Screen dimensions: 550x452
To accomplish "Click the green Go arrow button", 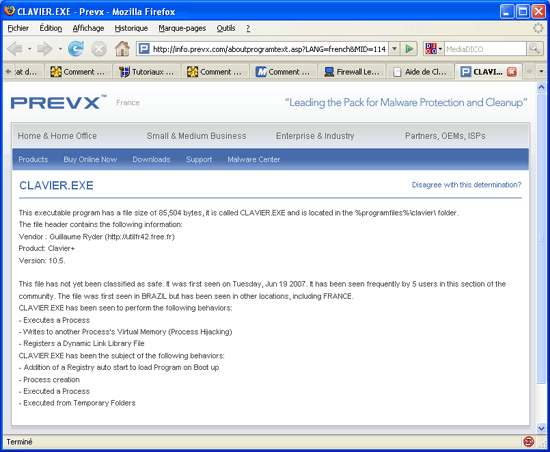I will click(409, 49).
